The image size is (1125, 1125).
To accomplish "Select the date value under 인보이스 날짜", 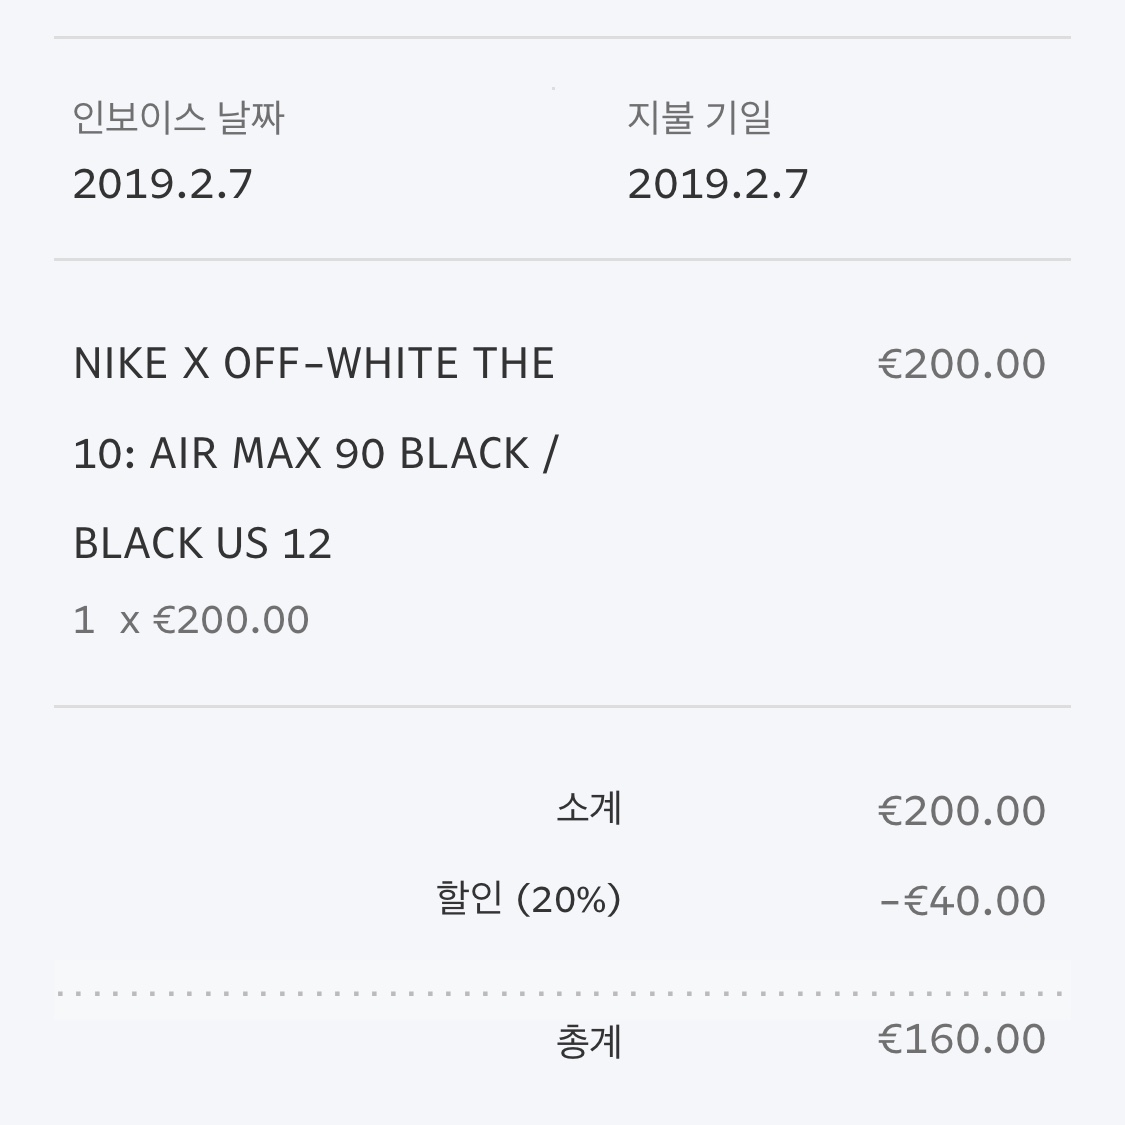I will coord(163,184).
